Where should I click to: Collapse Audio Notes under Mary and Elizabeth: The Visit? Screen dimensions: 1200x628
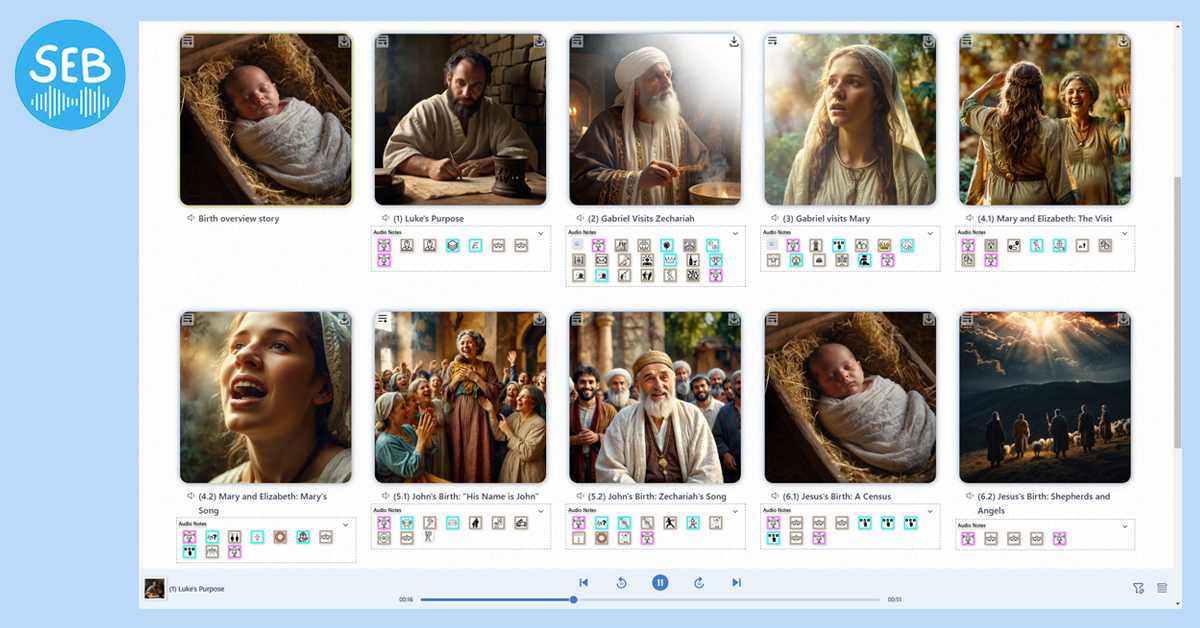click(x=1124, y=233)
